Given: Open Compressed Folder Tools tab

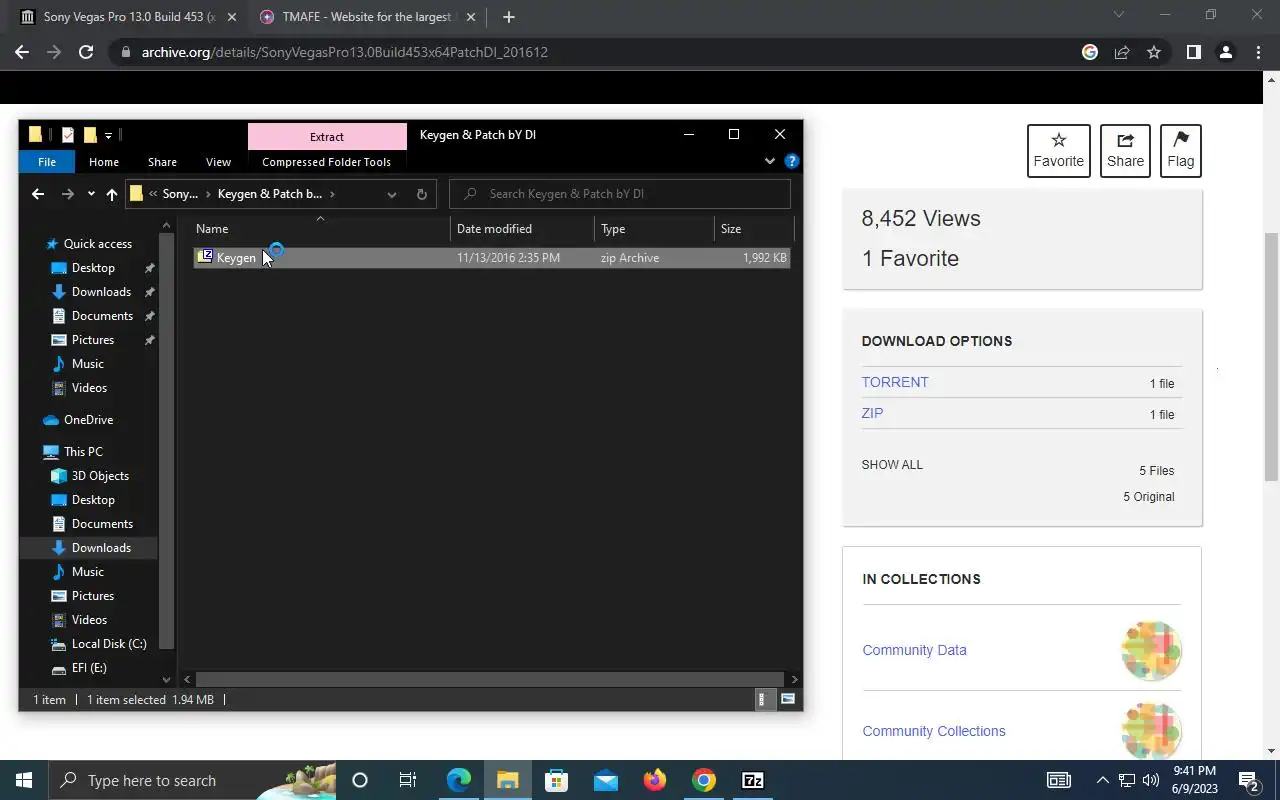Looking at the screenshot, I should click(x=326, y=162).
